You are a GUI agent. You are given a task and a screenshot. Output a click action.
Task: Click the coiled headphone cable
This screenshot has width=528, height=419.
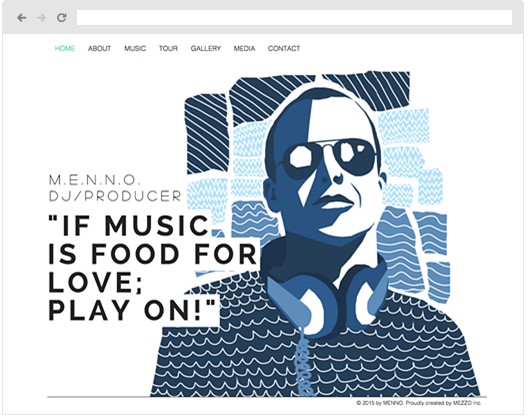tap(304, 365)
